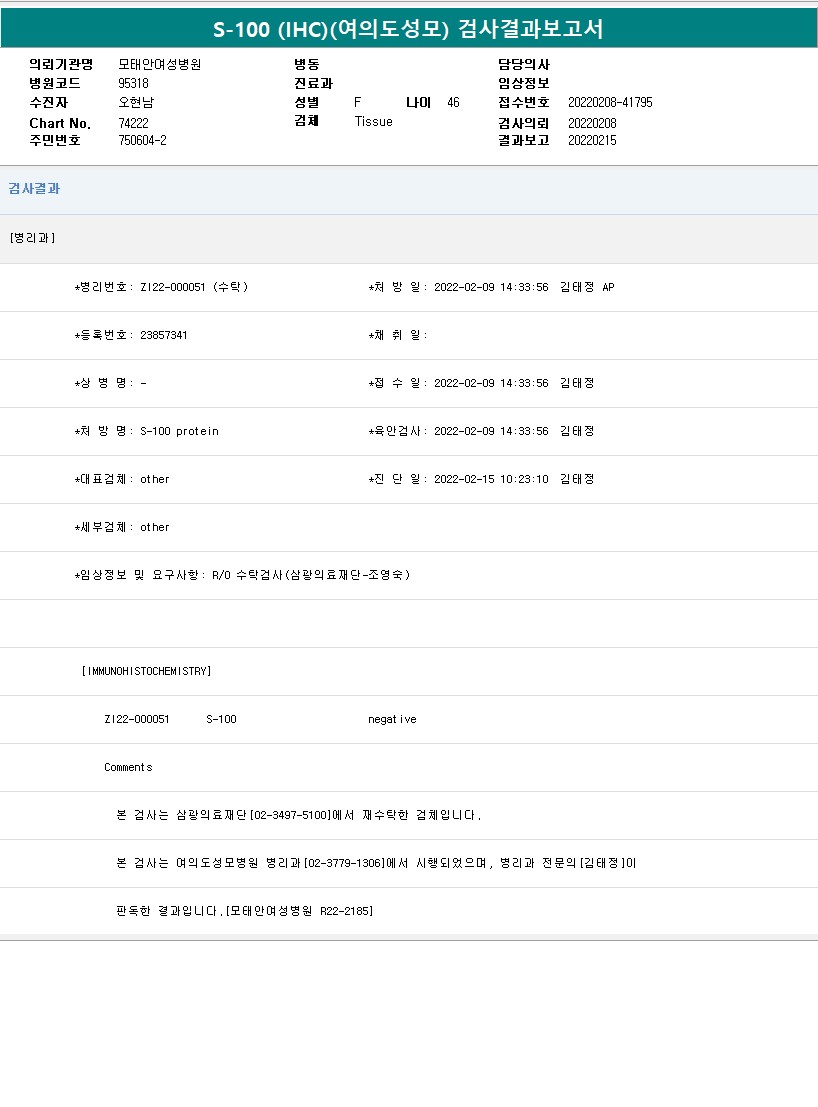818x1107 pixels.
Task: Select the 결과보고 date 20220215
Action: click(592, 141)
